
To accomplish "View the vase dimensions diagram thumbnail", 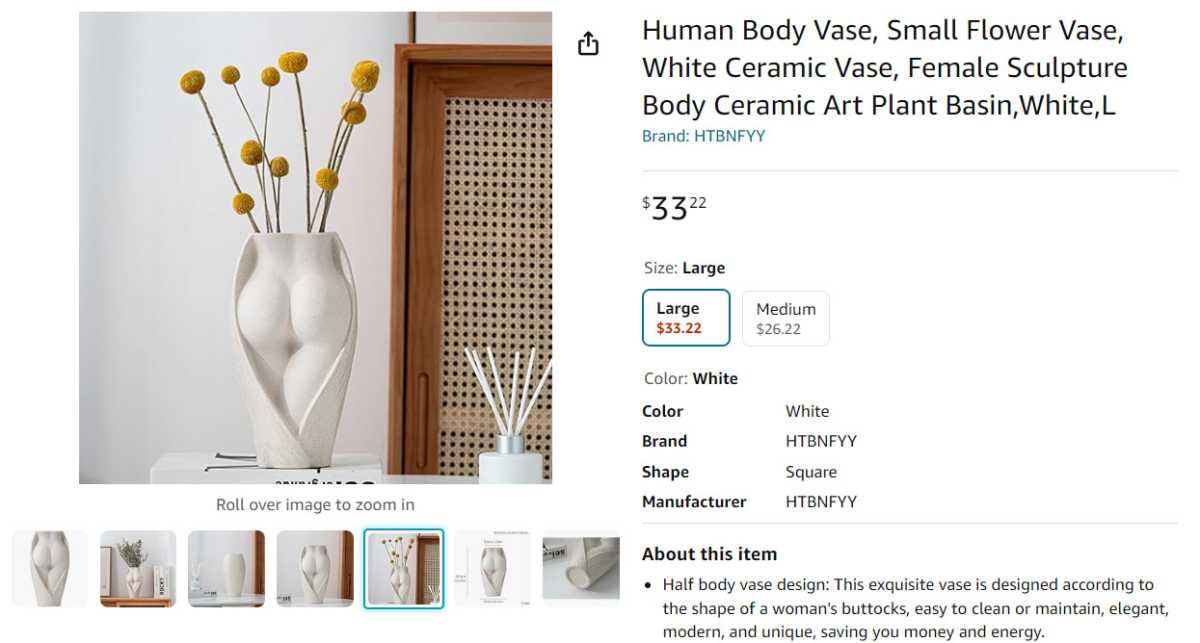I will pos(492,568).
